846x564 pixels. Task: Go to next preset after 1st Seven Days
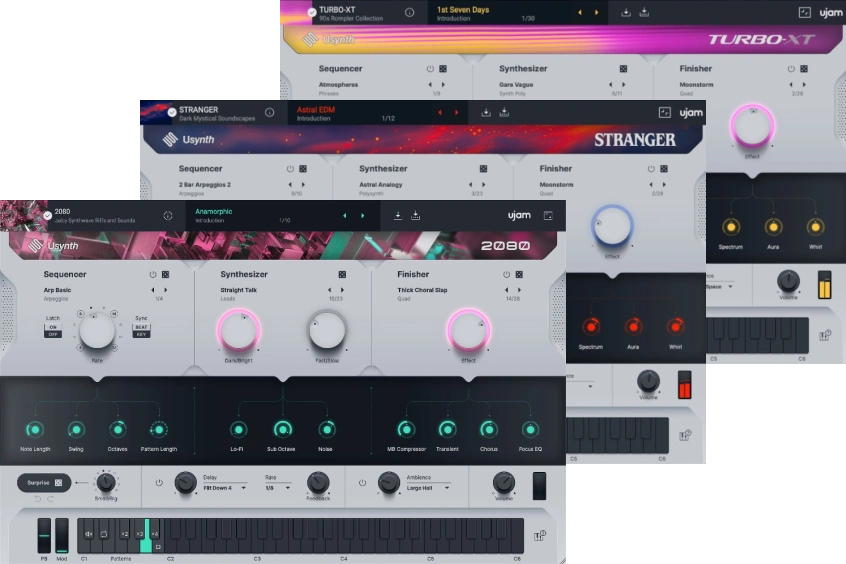597,12
